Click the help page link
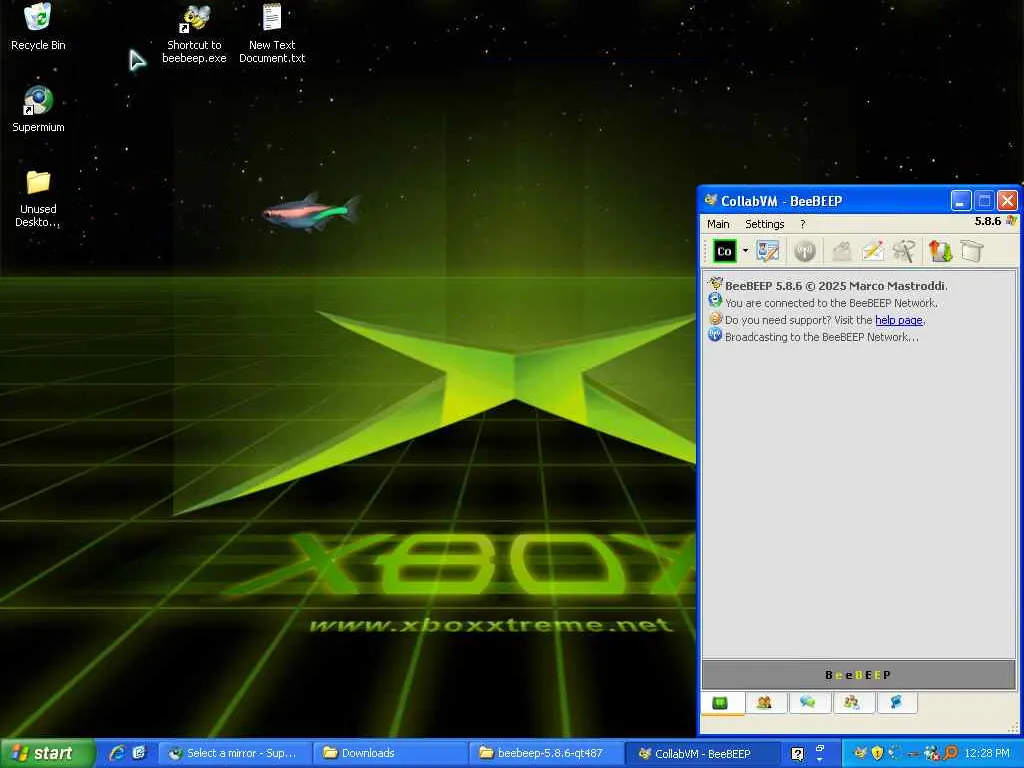1024x768 pixels. pos(899,320)
